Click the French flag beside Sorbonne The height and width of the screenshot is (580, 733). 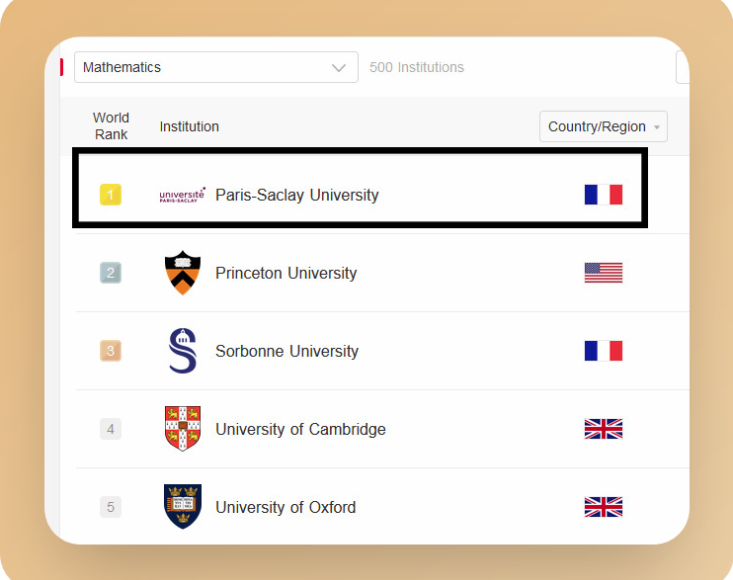(x=603, y=351)
